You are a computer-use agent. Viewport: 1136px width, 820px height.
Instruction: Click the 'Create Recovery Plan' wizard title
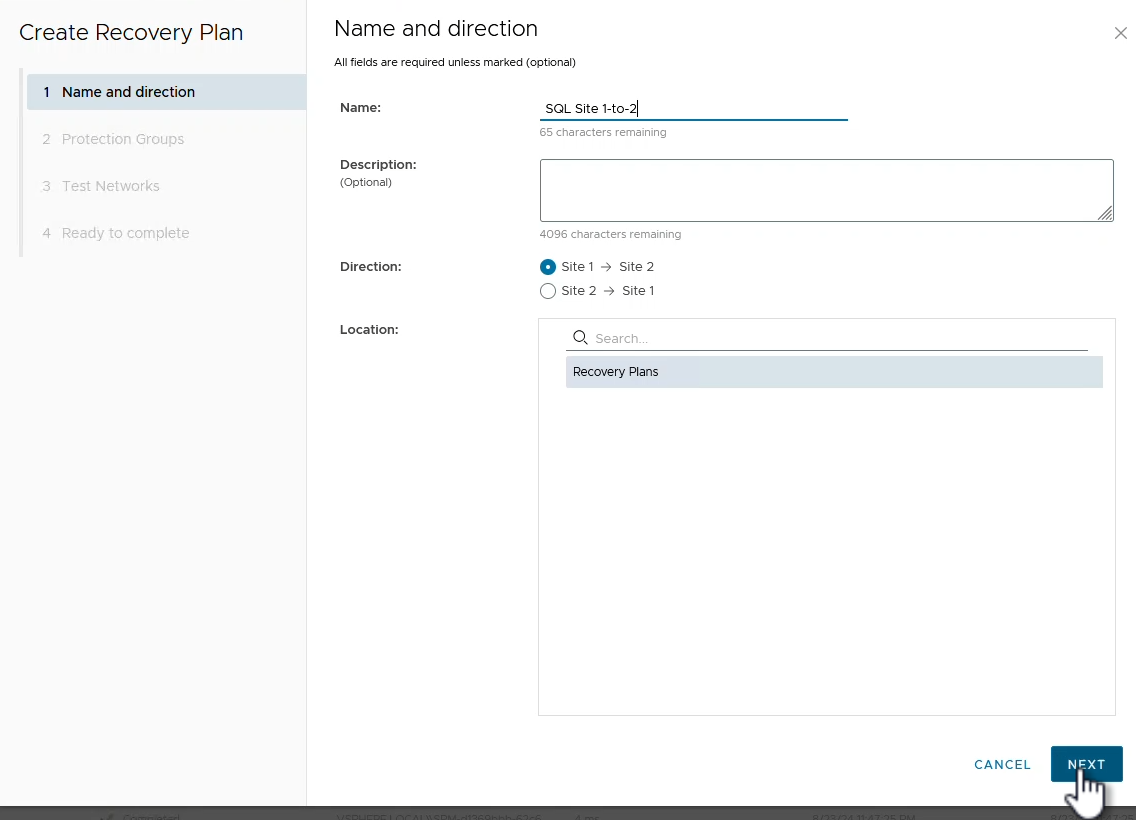click(131, 32)
